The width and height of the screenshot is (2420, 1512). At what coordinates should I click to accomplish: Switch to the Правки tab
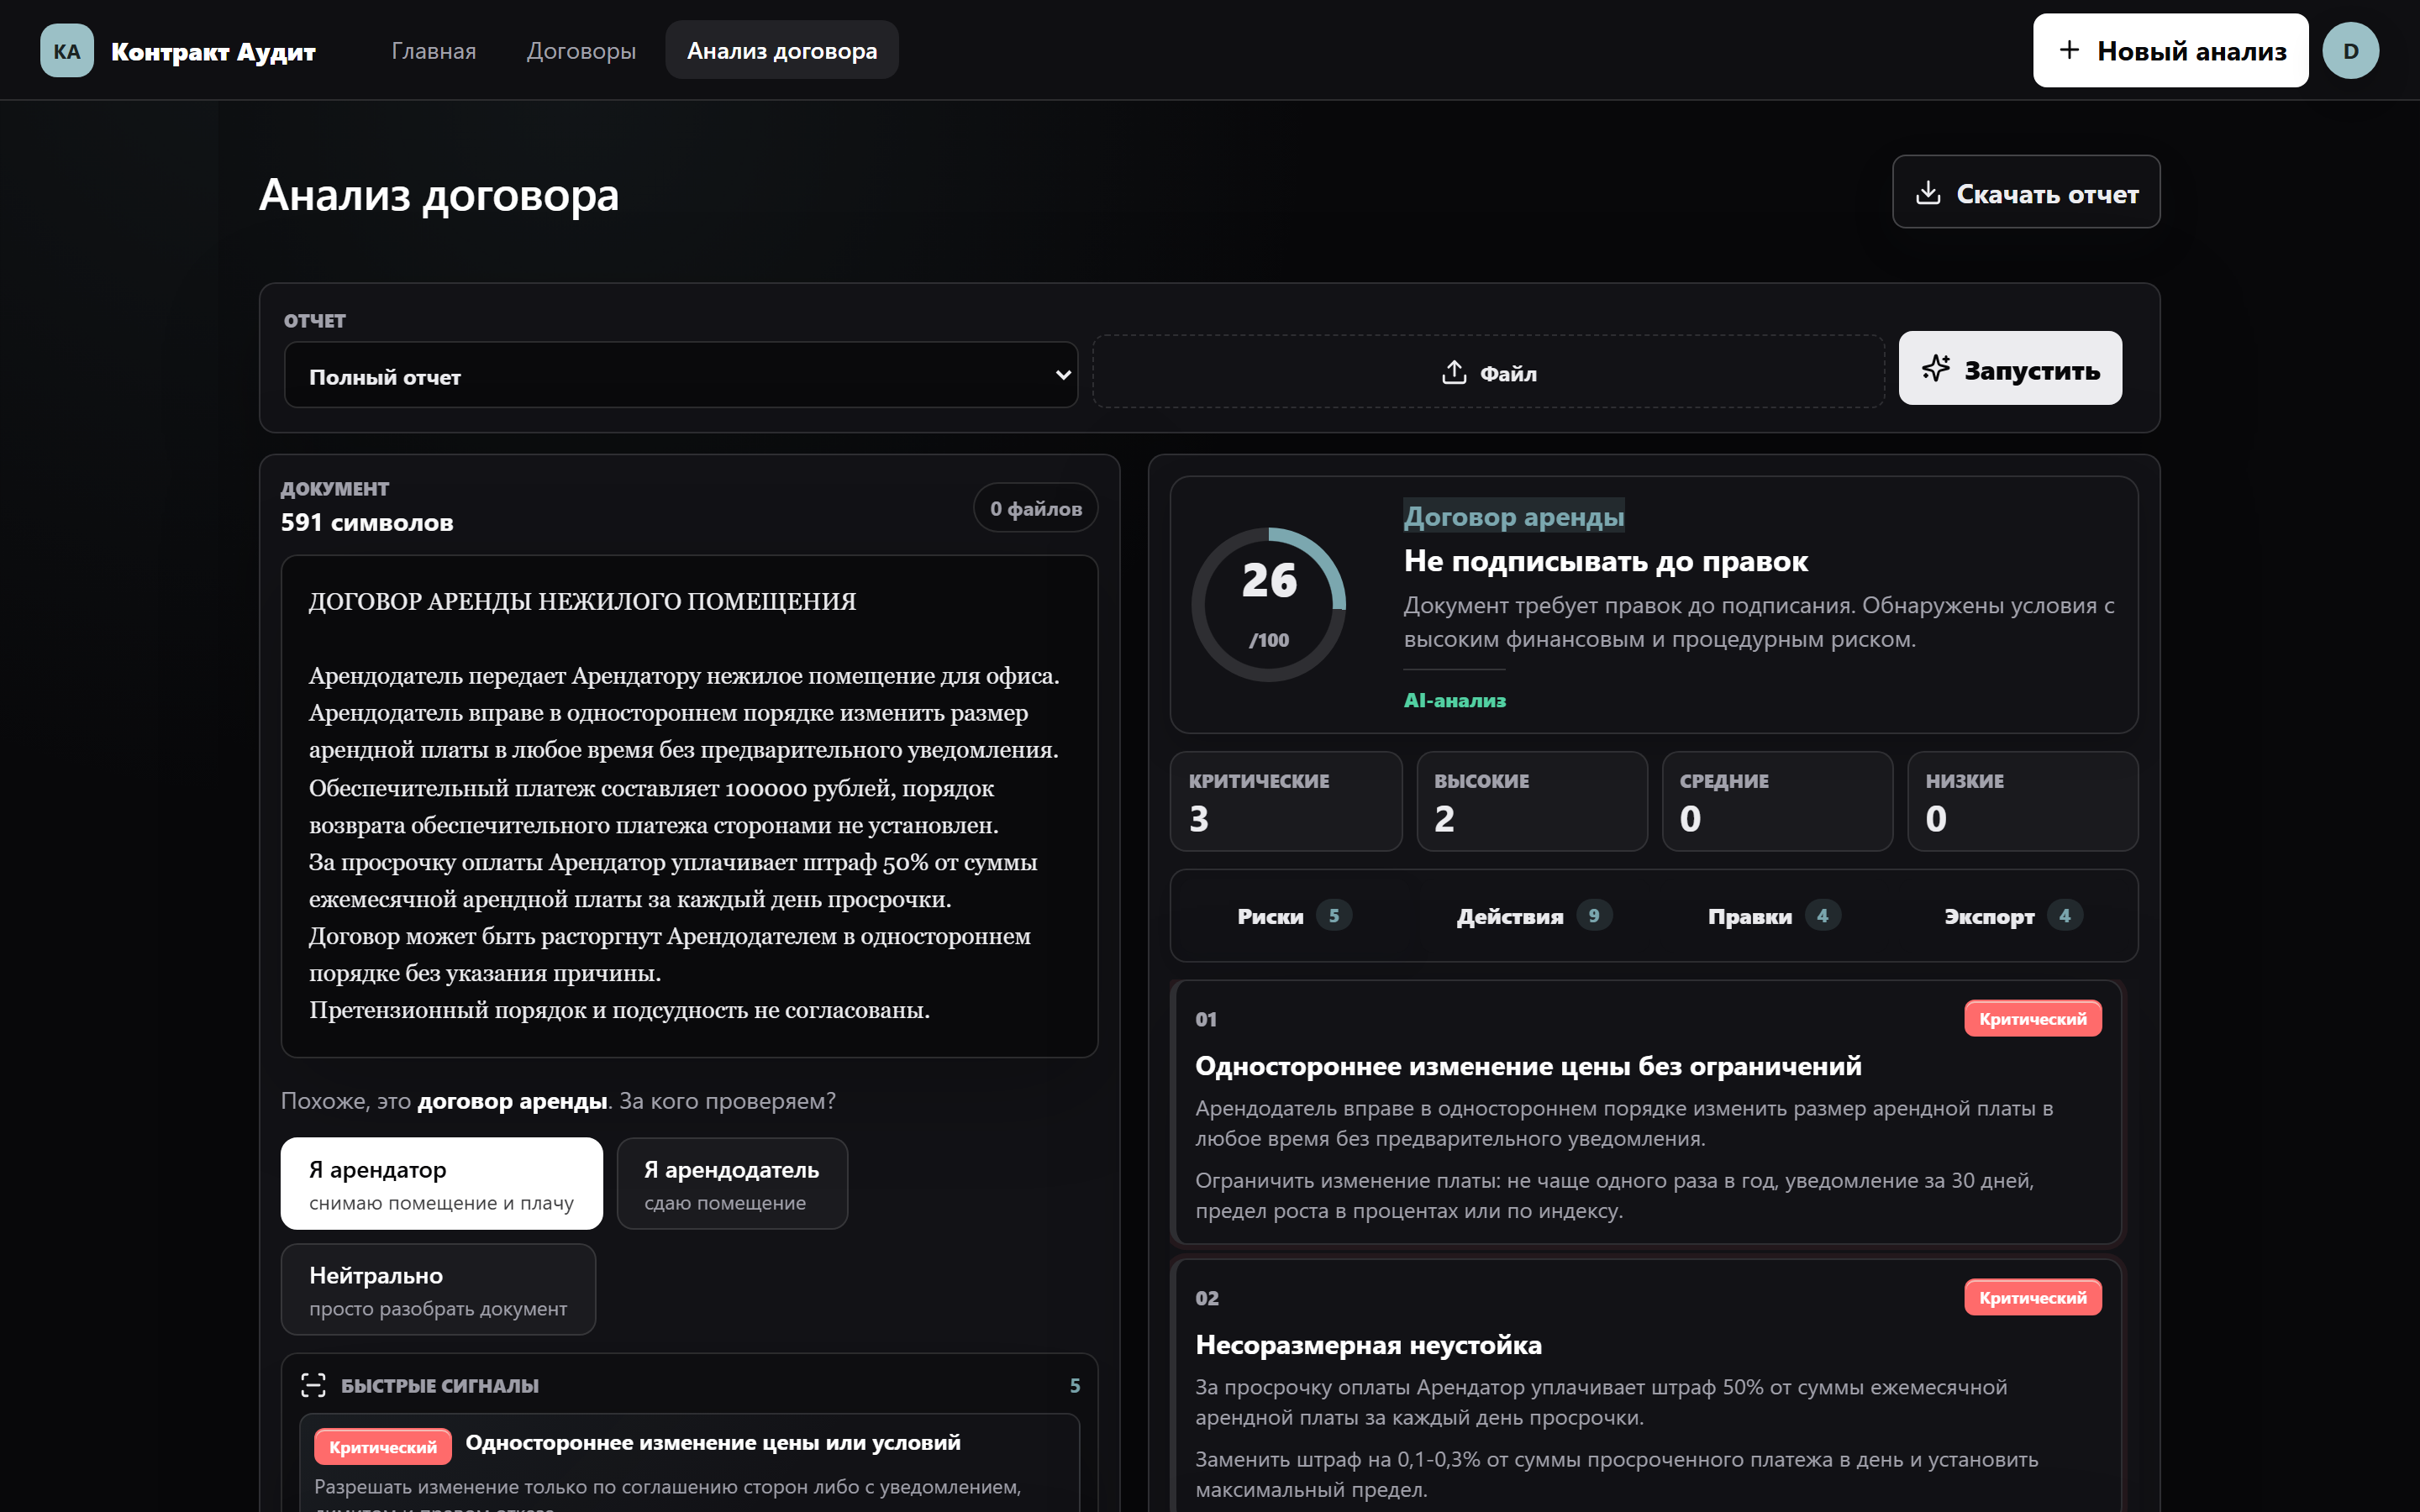(x=1774, y=915)
